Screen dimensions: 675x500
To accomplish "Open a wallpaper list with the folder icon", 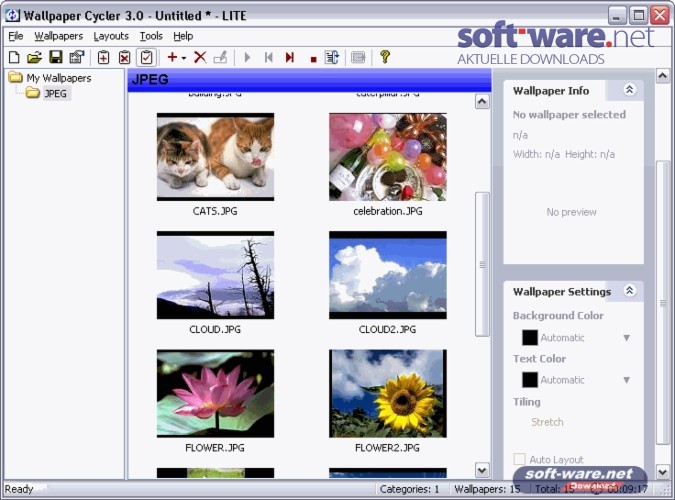I will tap(34, 57).
